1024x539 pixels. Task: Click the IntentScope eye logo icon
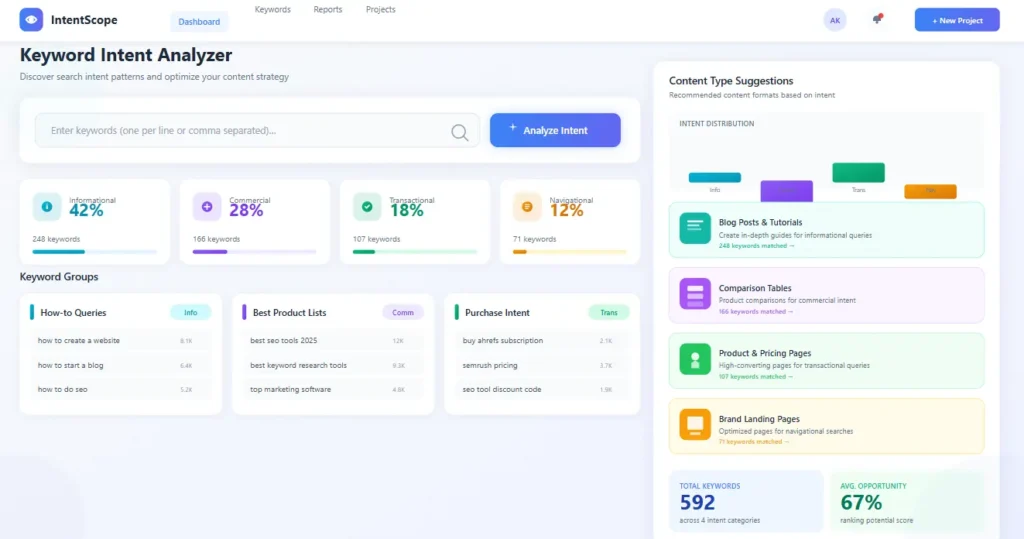pyautogui.click(x=31, y=20)
